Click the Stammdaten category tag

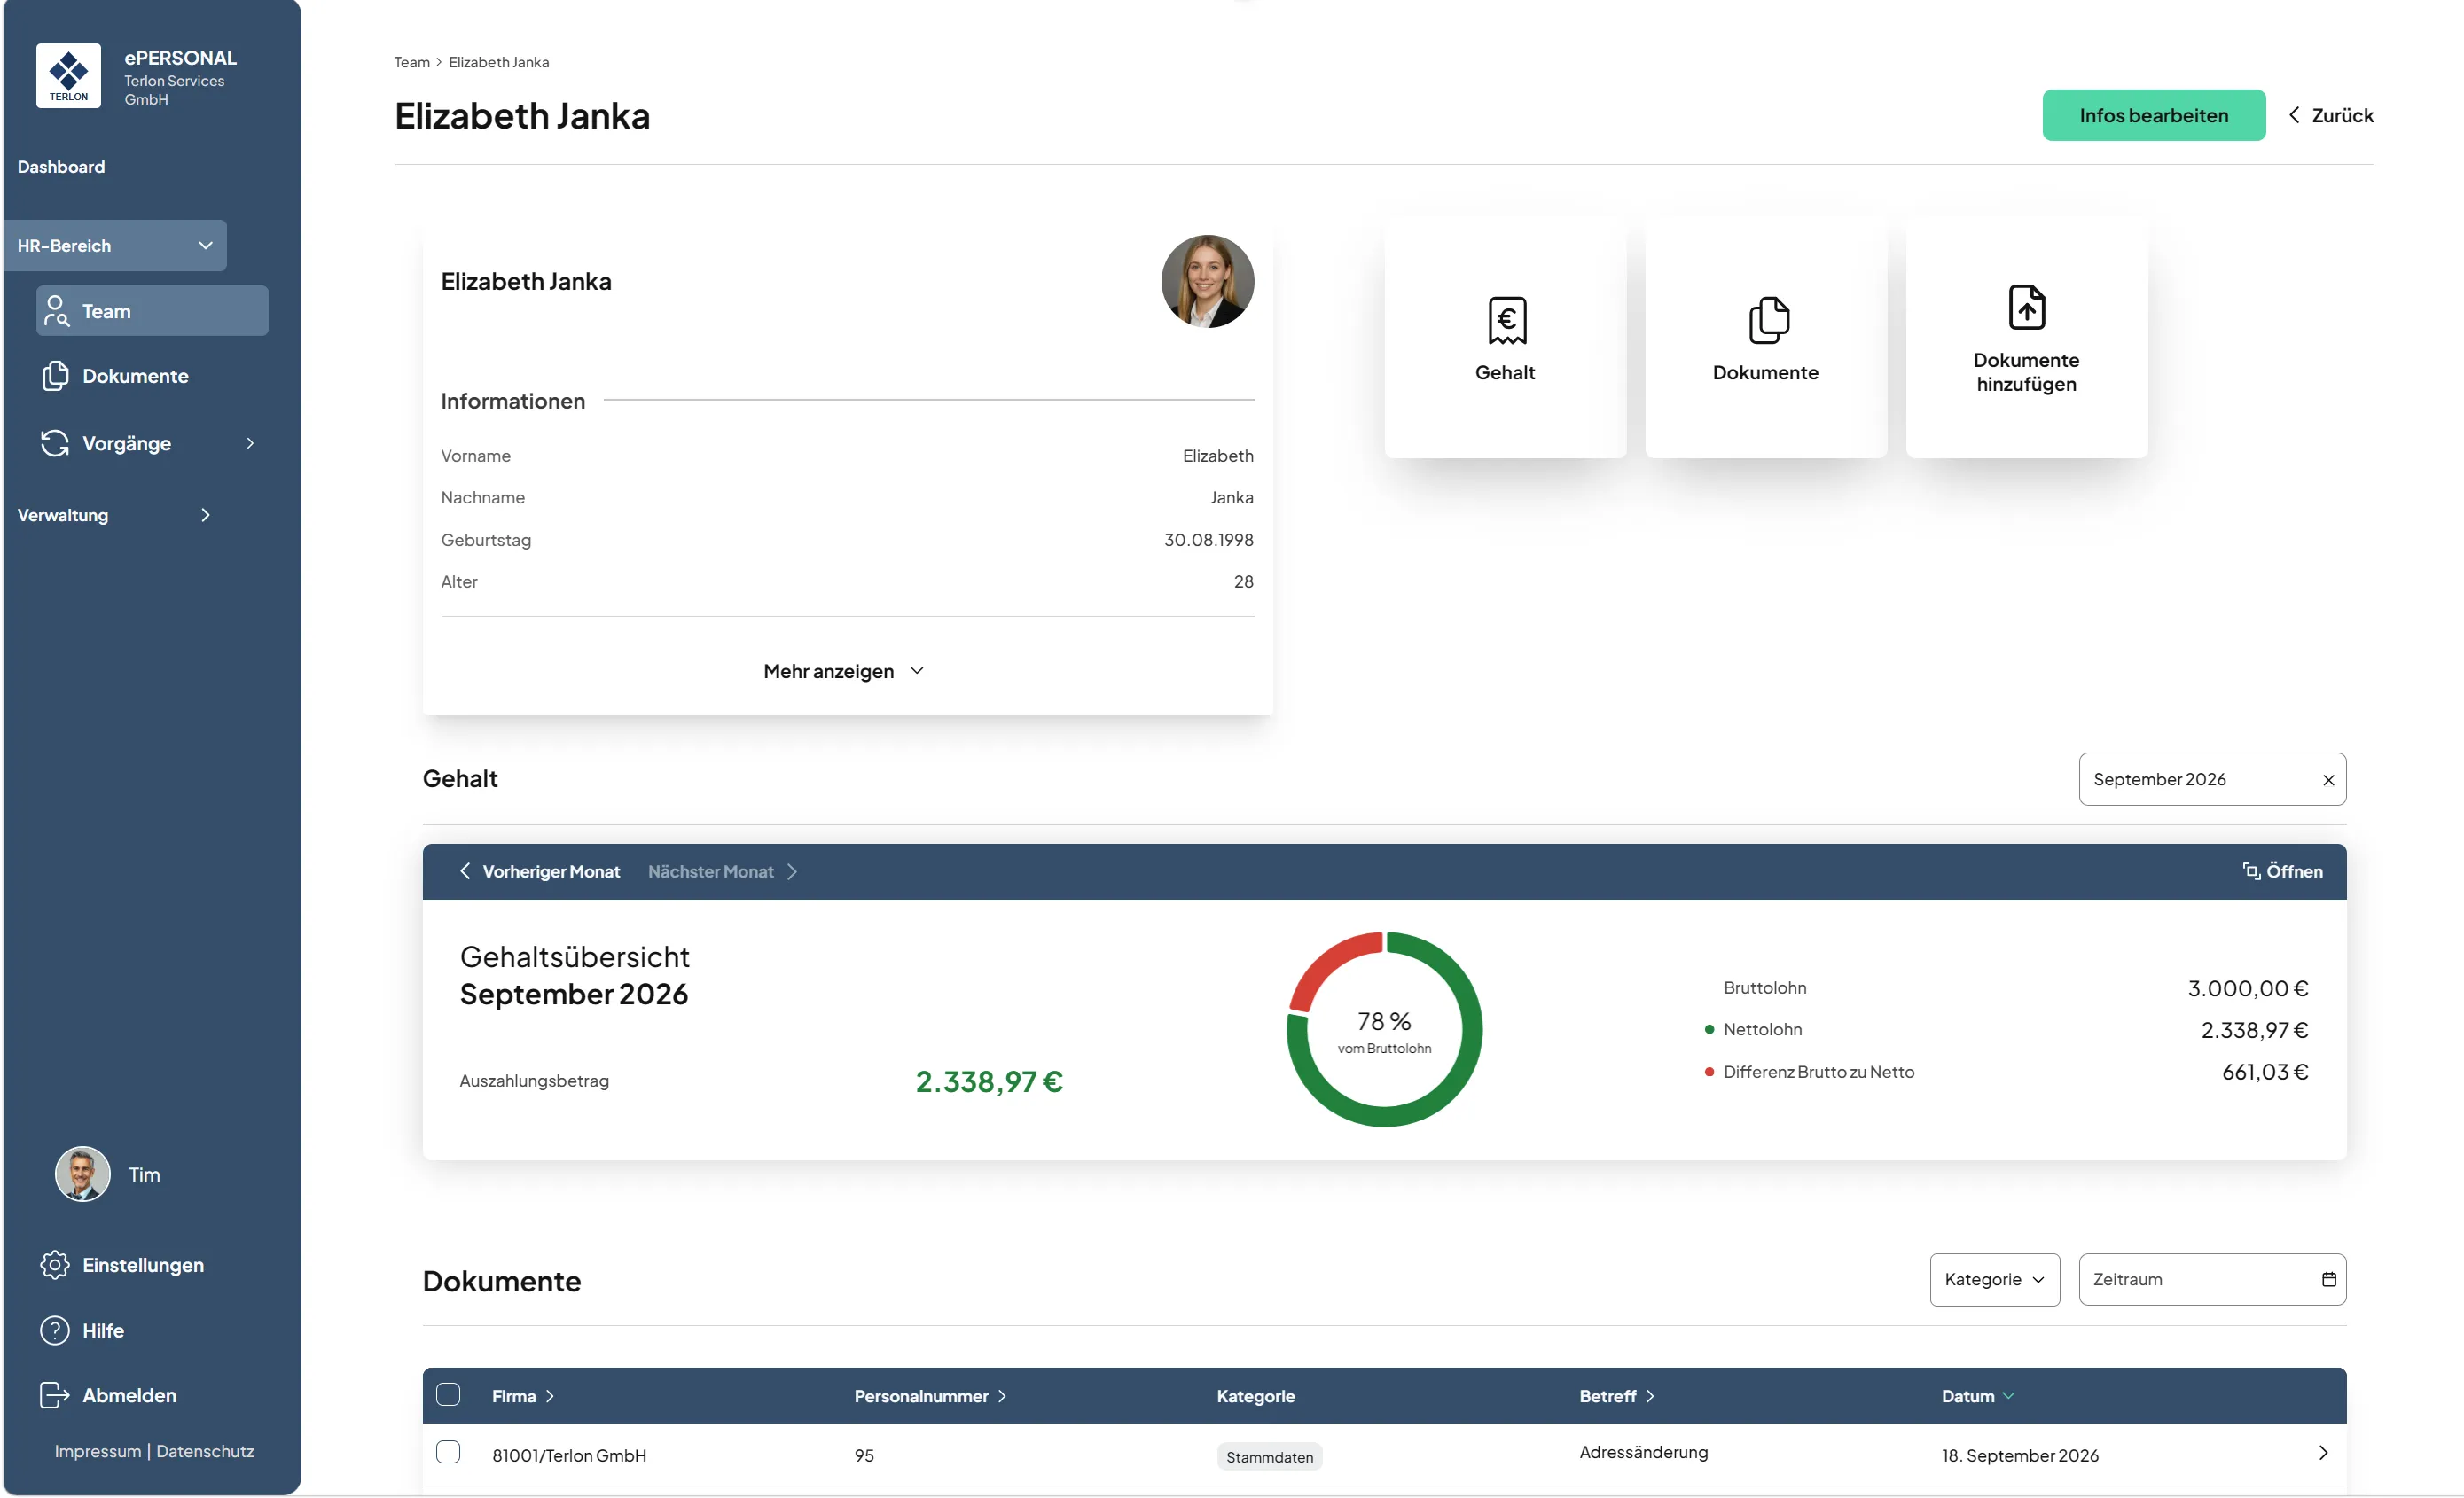[1269, 1457]
